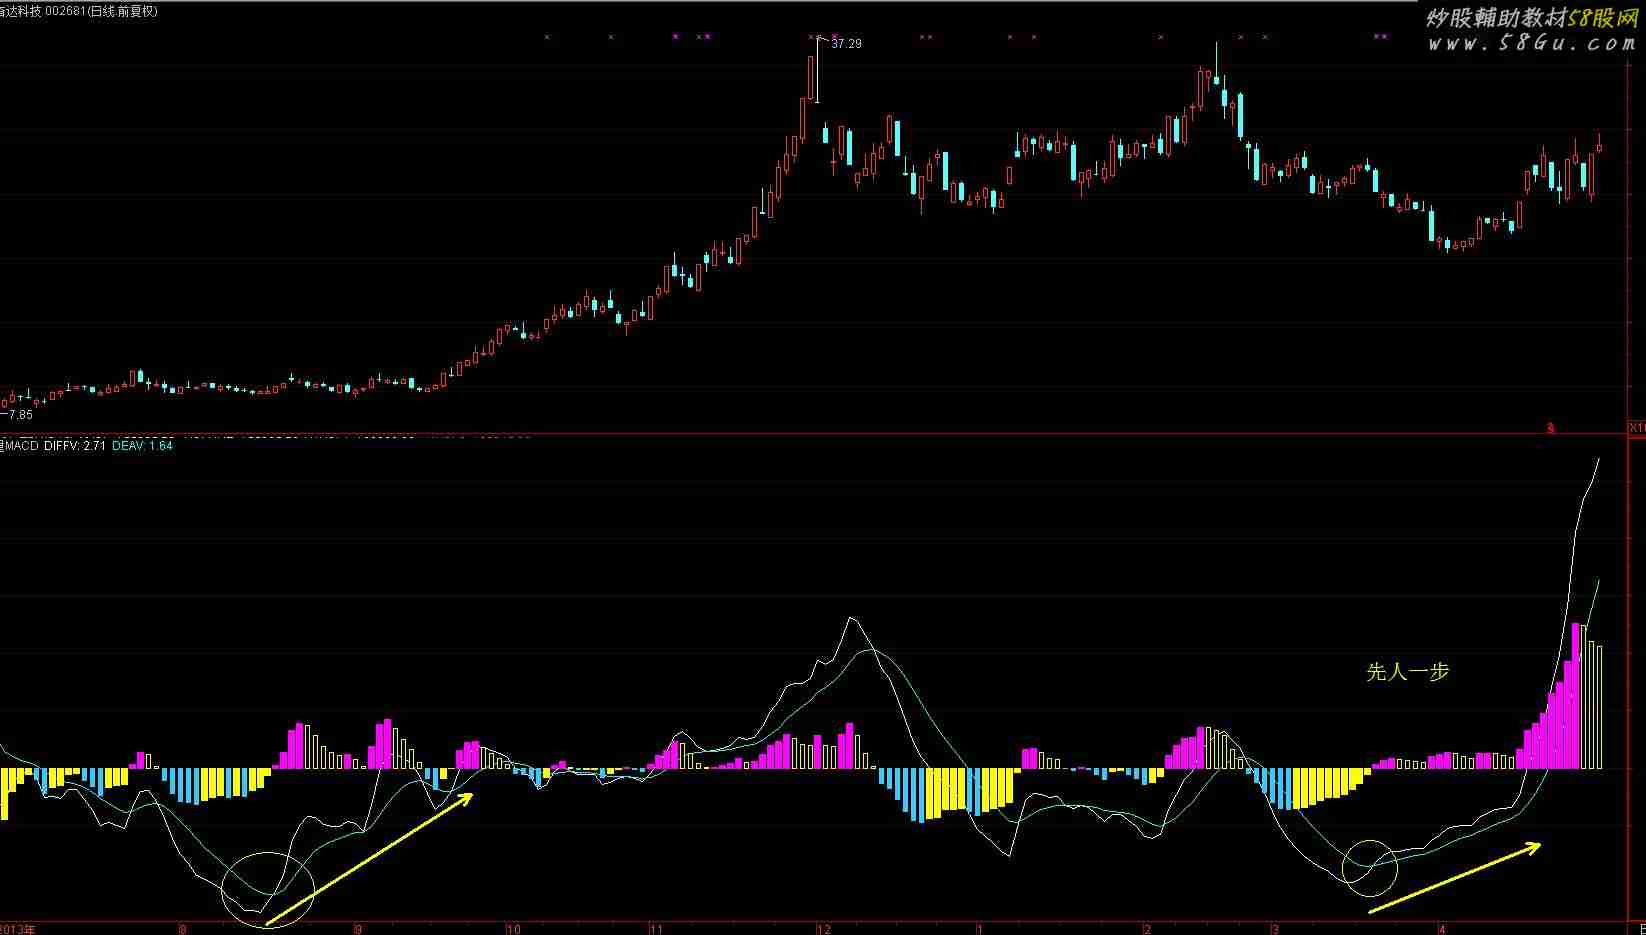This screenshot has height=935, width=1646.
Task: Click the red marker near panel divider
Action: click(1551, 428)
